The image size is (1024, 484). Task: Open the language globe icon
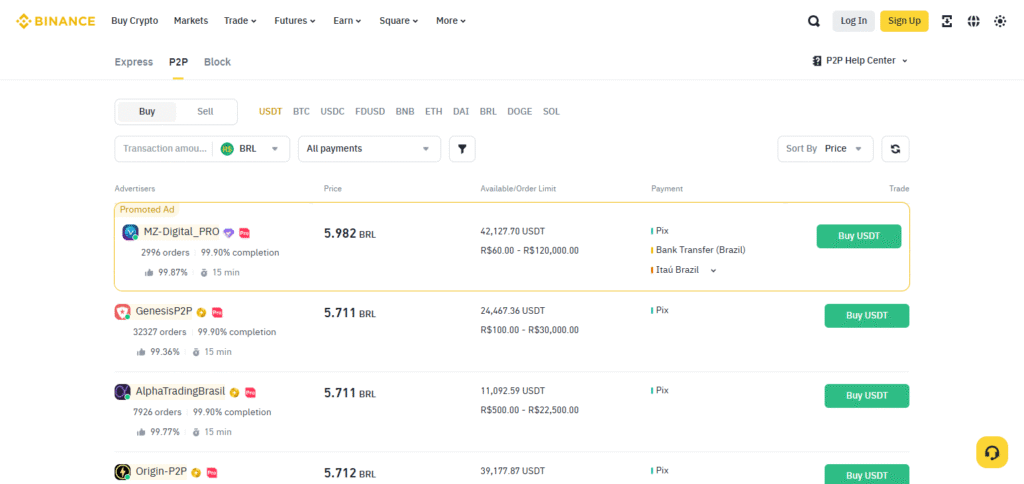pyautogui.click(x=974, y=21)
